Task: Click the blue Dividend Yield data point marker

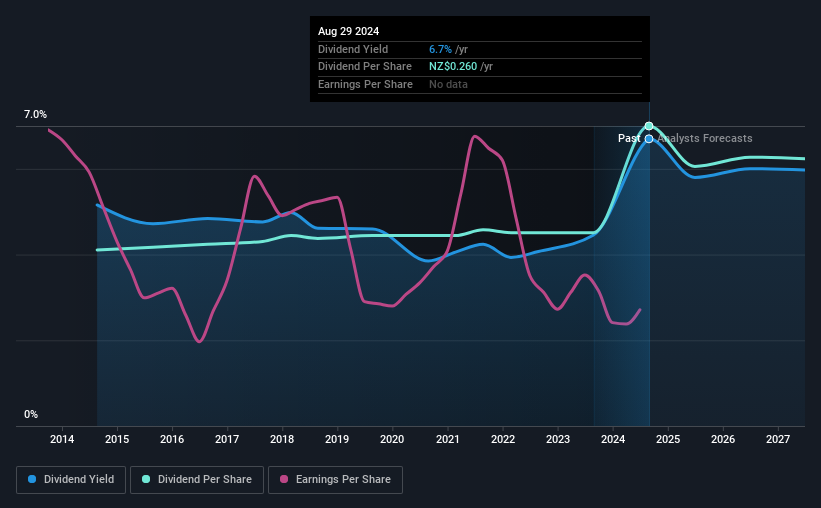Action: coord(649,139)
